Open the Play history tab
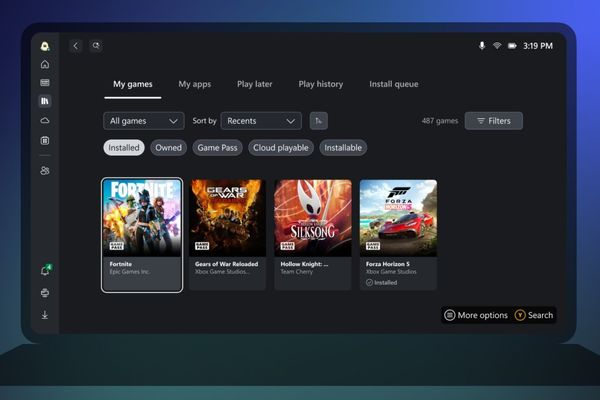This screenshot has width=600, height=400. (321, 84)
